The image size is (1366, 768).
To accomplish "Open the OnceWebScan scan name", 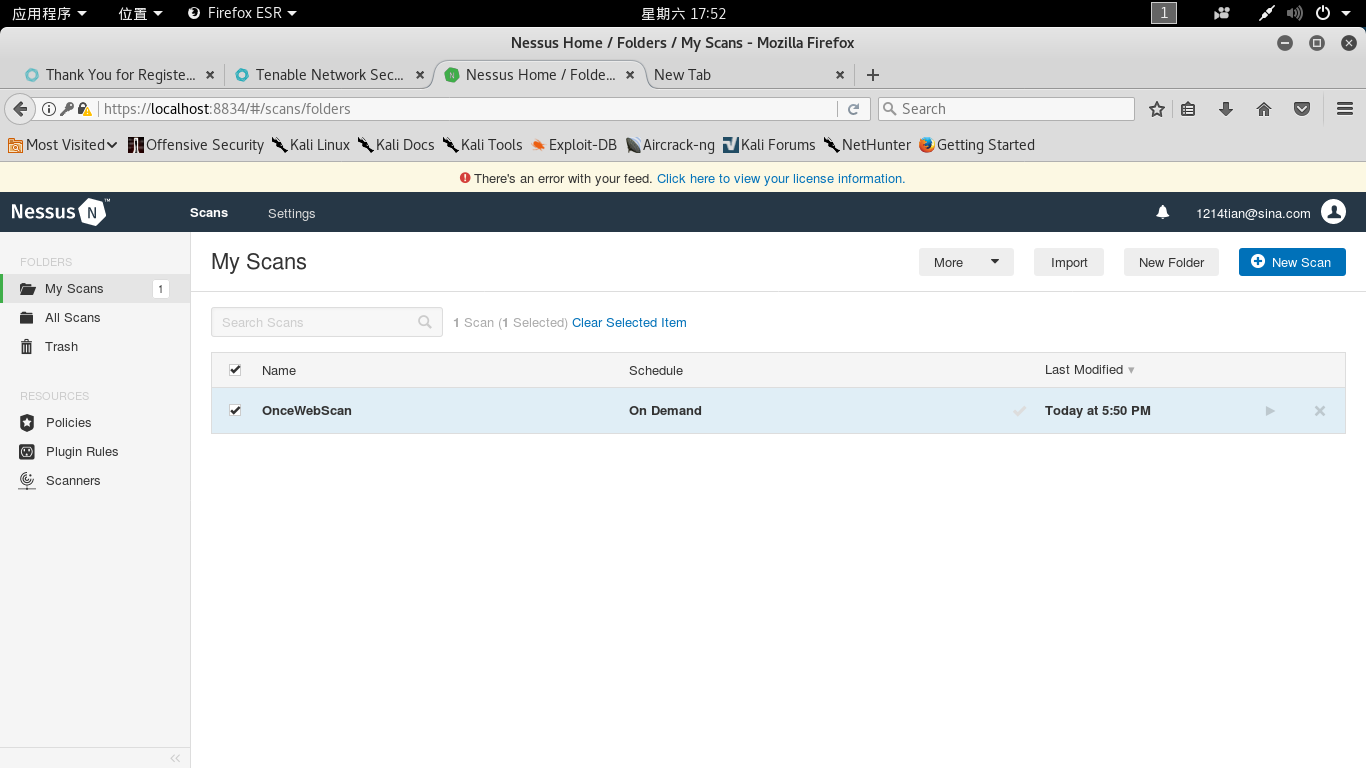I will pos(306,411).
